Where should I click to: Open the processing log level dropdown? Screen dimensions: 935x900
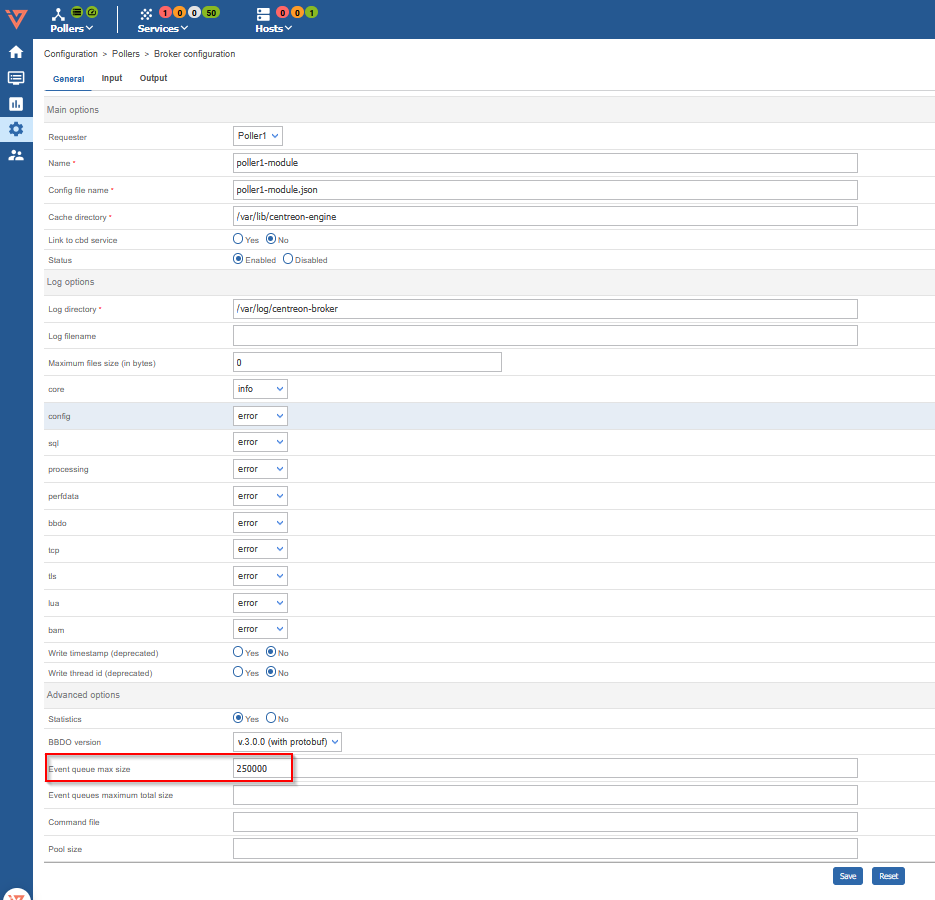(x=260, y=469)
